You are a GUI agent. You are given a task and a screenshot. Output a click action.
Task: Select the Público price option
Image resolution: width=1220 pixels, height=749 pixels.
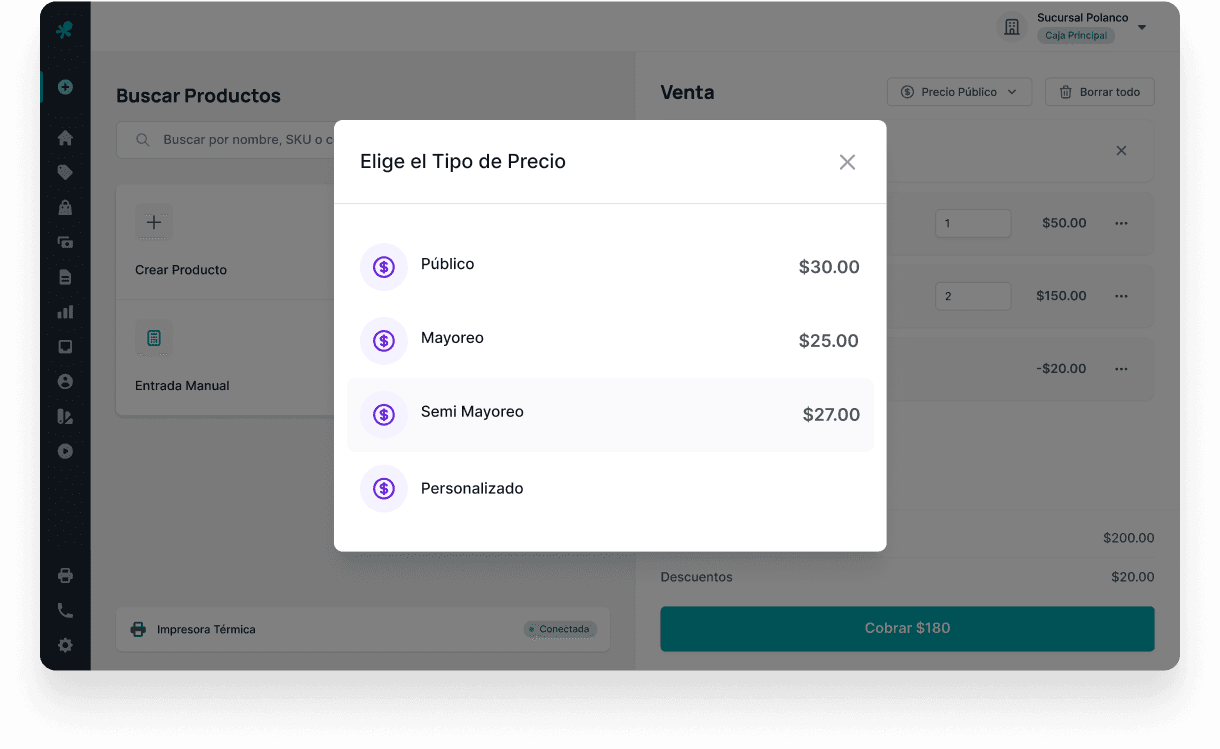609,267
